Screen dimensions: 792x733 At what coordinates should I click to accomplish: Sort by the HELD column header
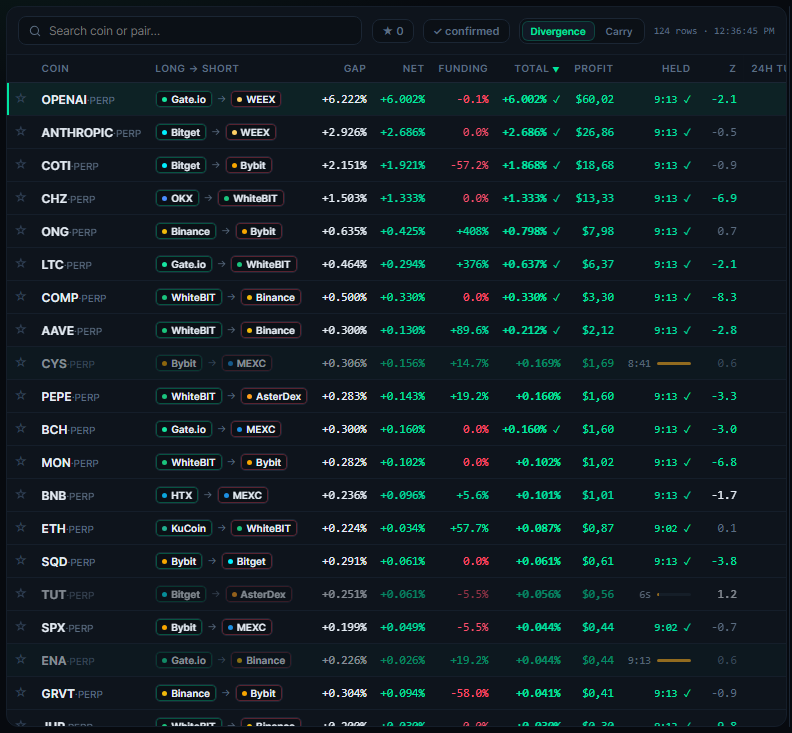[676, 69]
